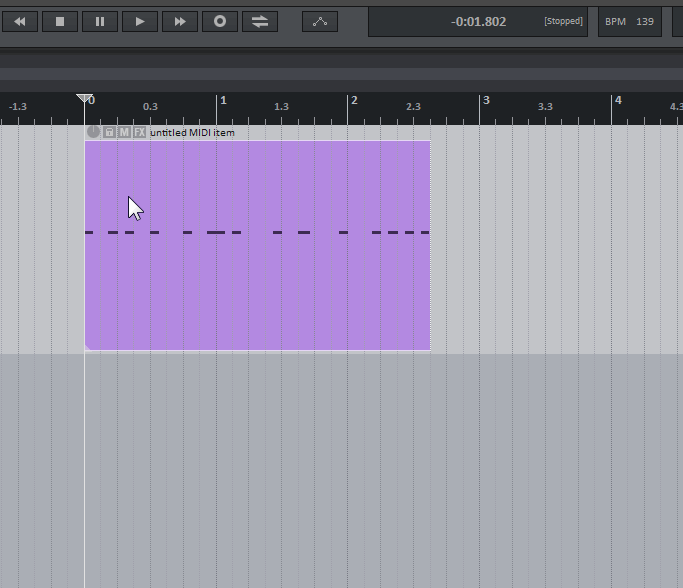The image size is (683, 588).
Task: Arm recording with the record button
Action: click(x=220, y=21)
